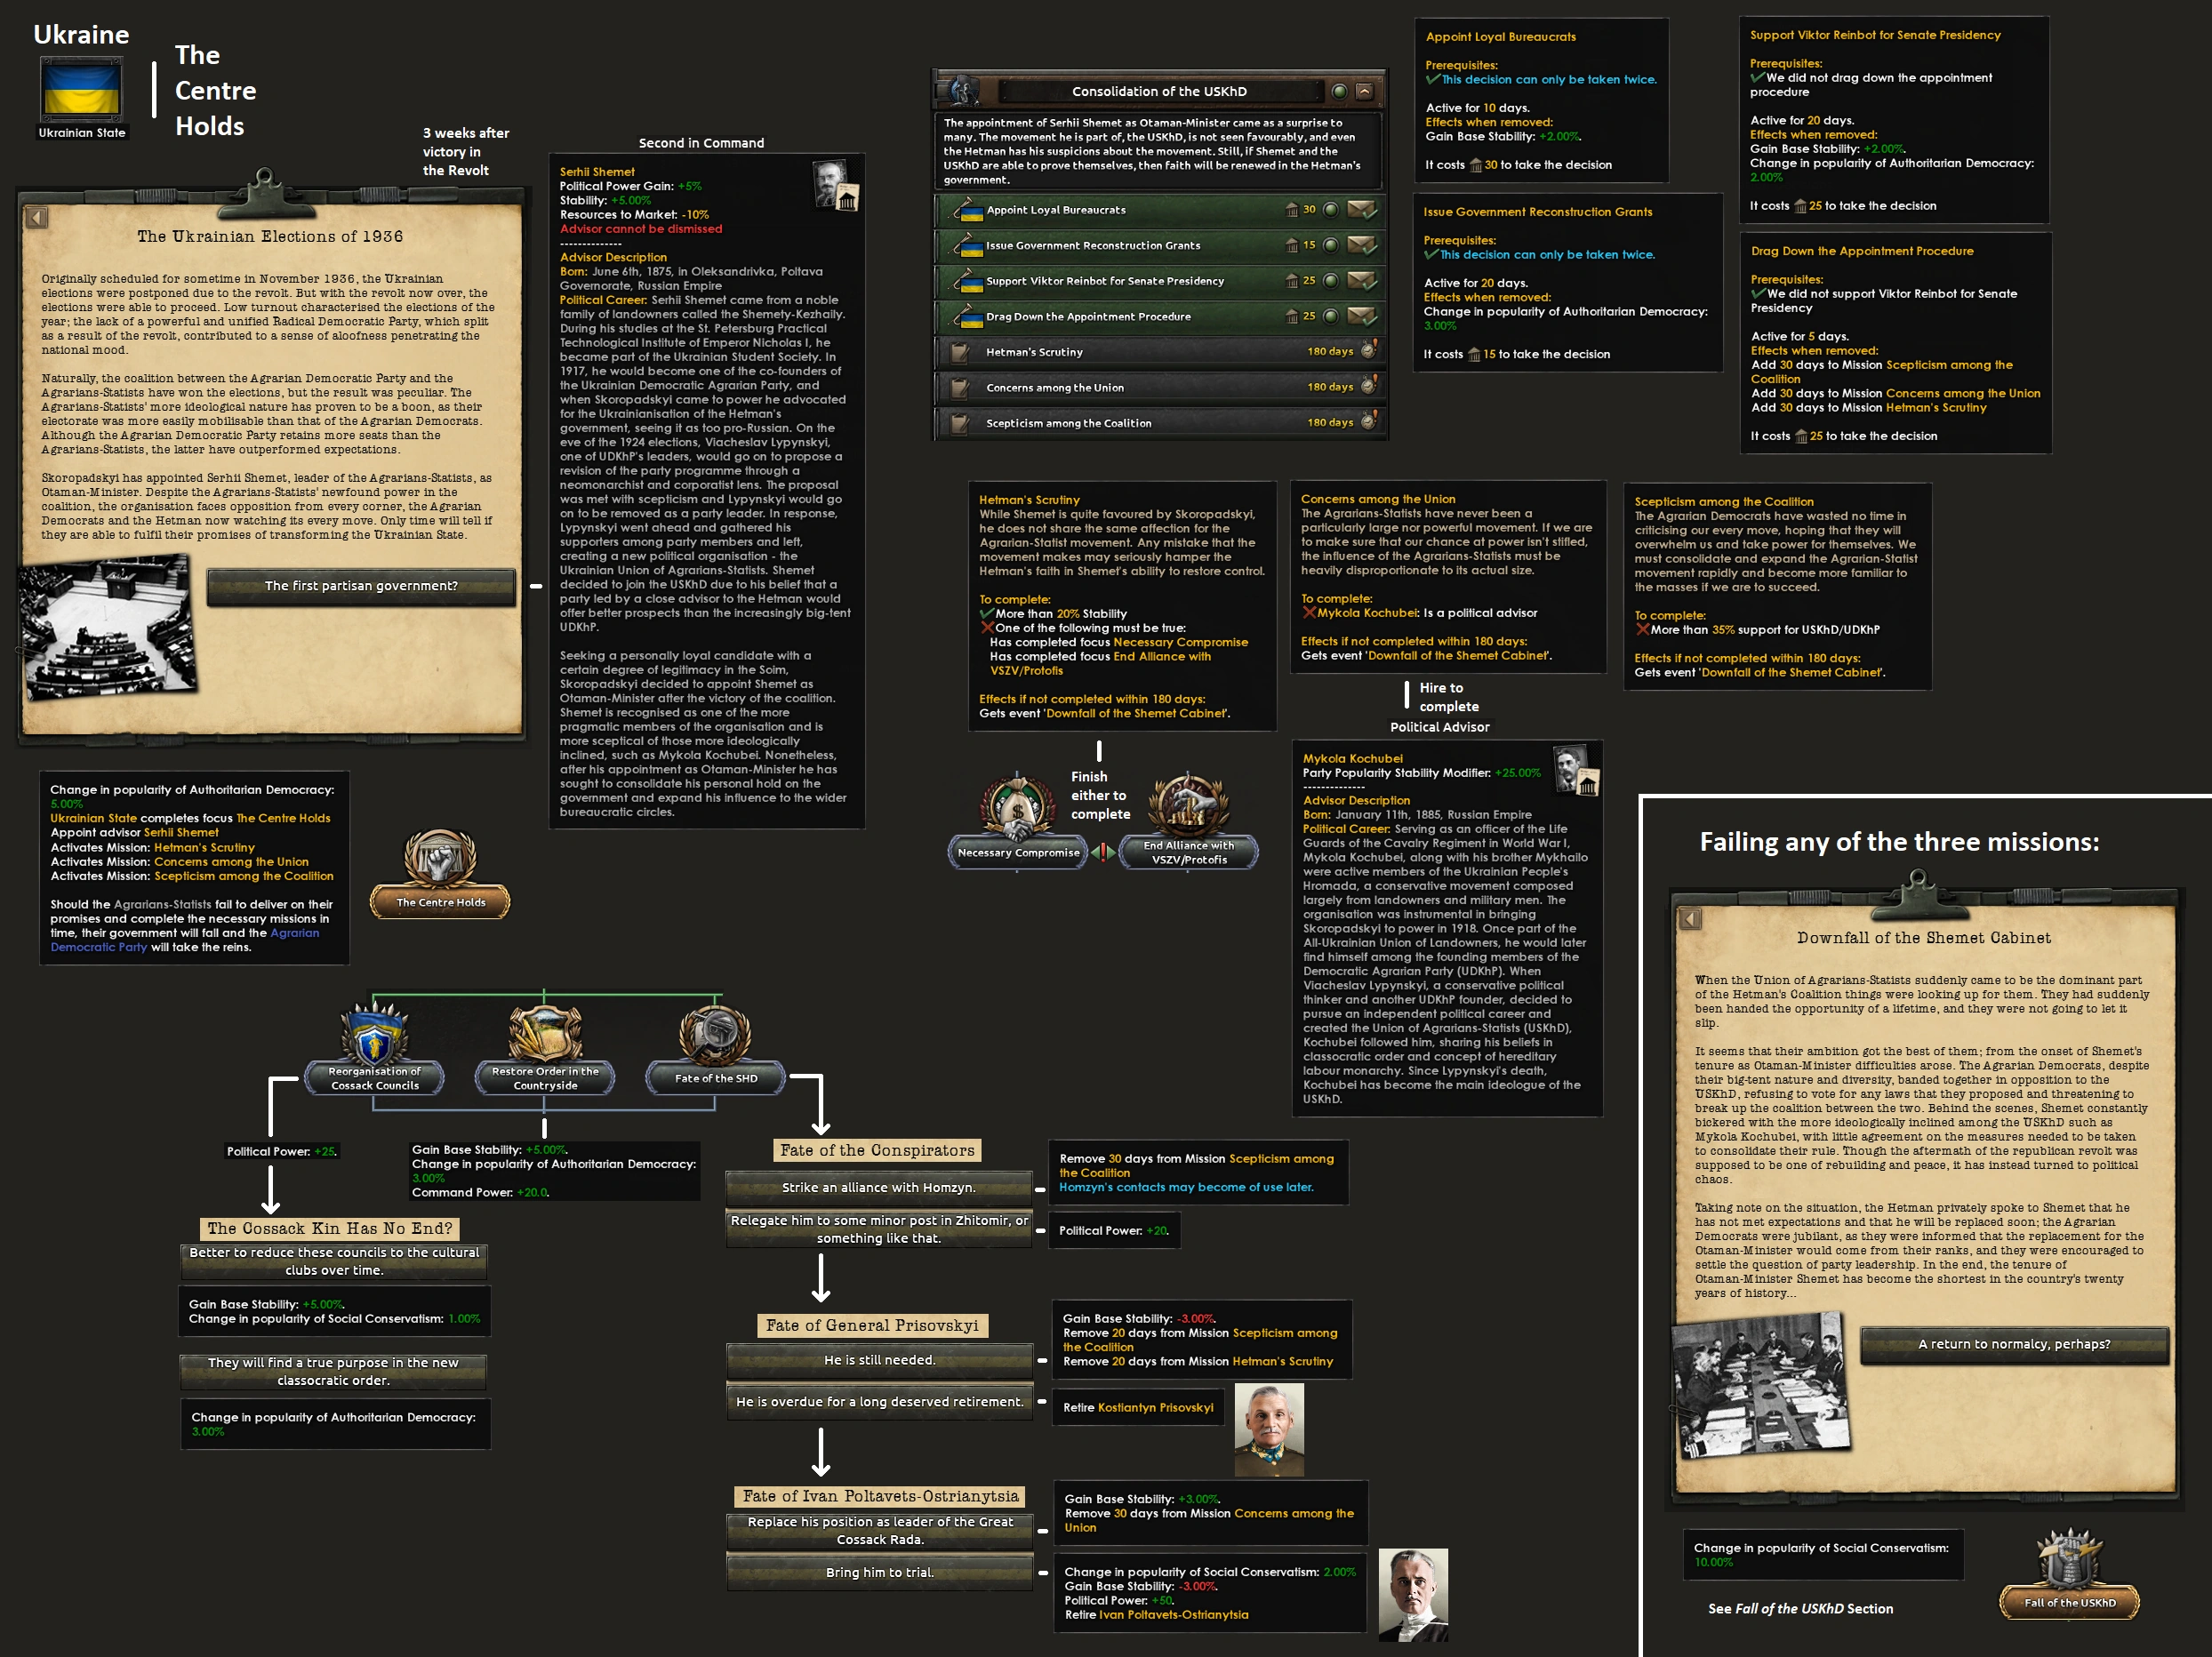This screenshot has width=2212, height=1657.
Task: Click envelope icon for Appoint Loyal Bureaucrats
Action: click(1361, 210)
